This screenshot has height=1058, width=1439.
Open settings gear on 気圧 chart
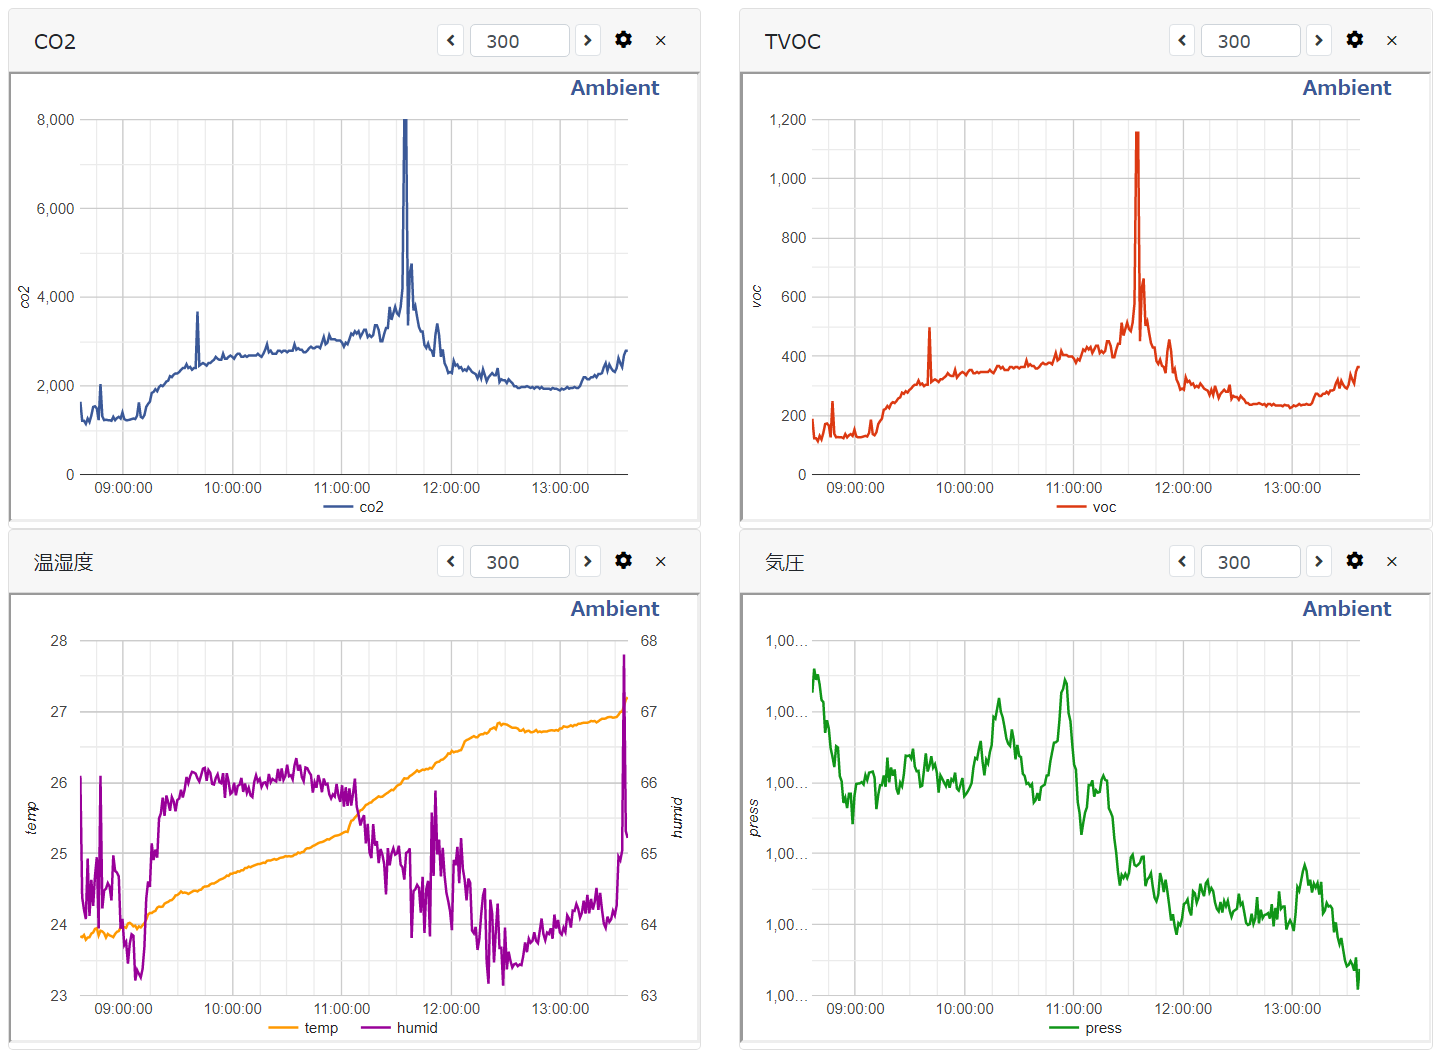coord(1354,561)
